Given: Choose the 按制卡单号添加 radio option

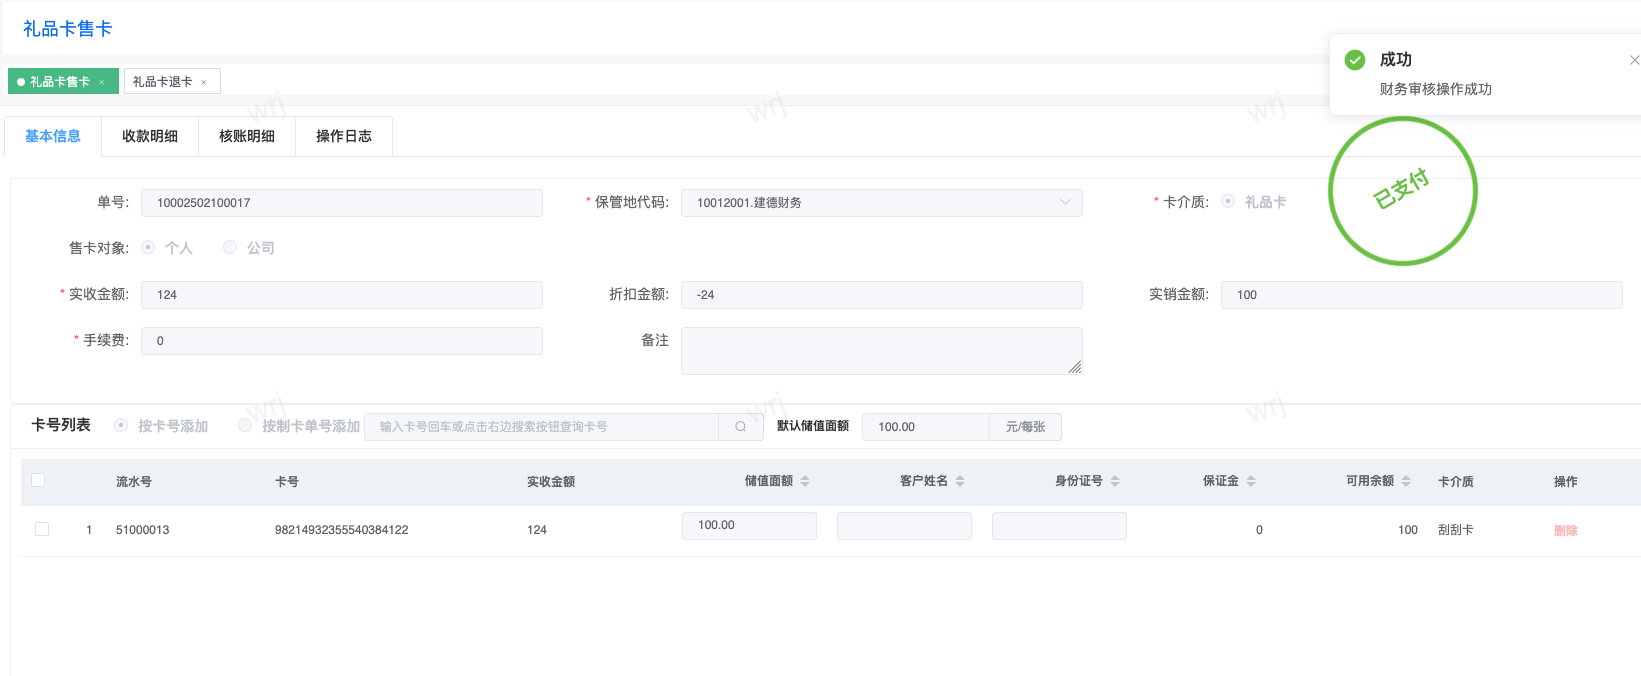Looking at the screenshot, I should click(x=245, y=426).
